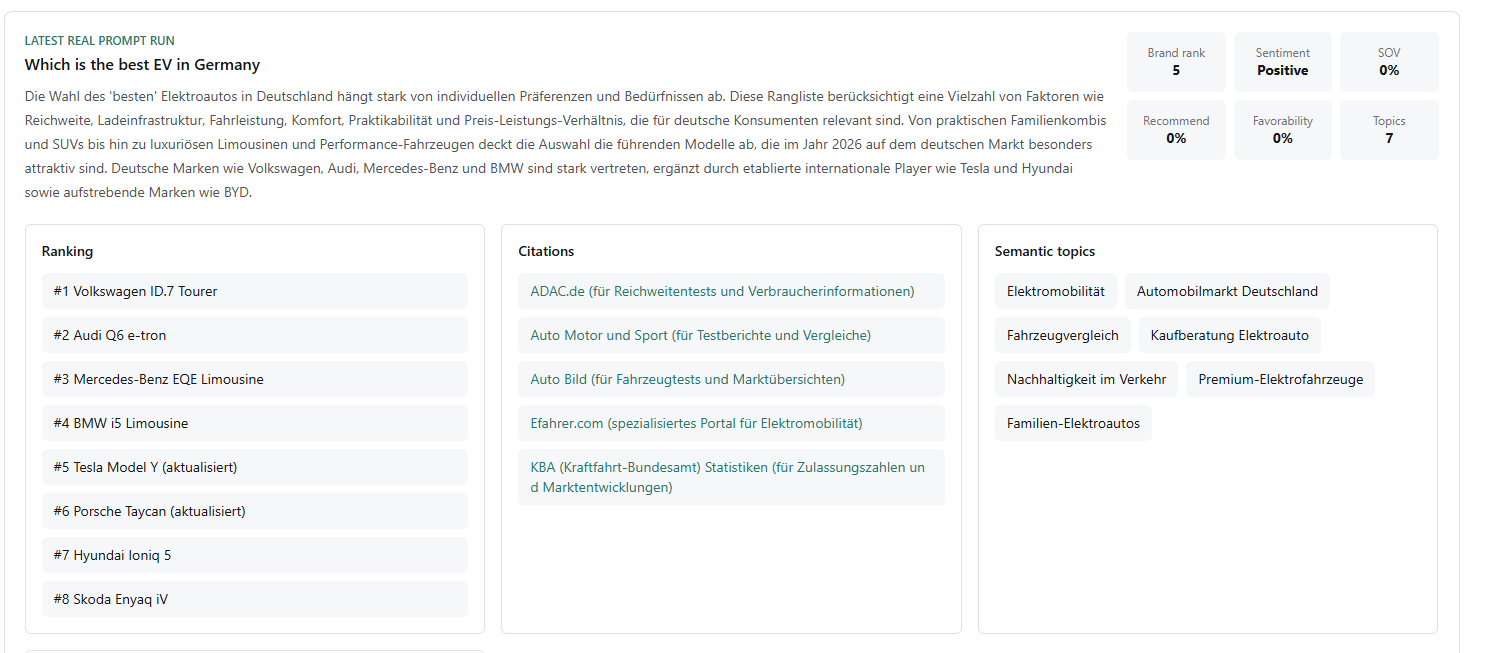Click #7 Hyundai Ioniq 5 row

coord(255,555)
